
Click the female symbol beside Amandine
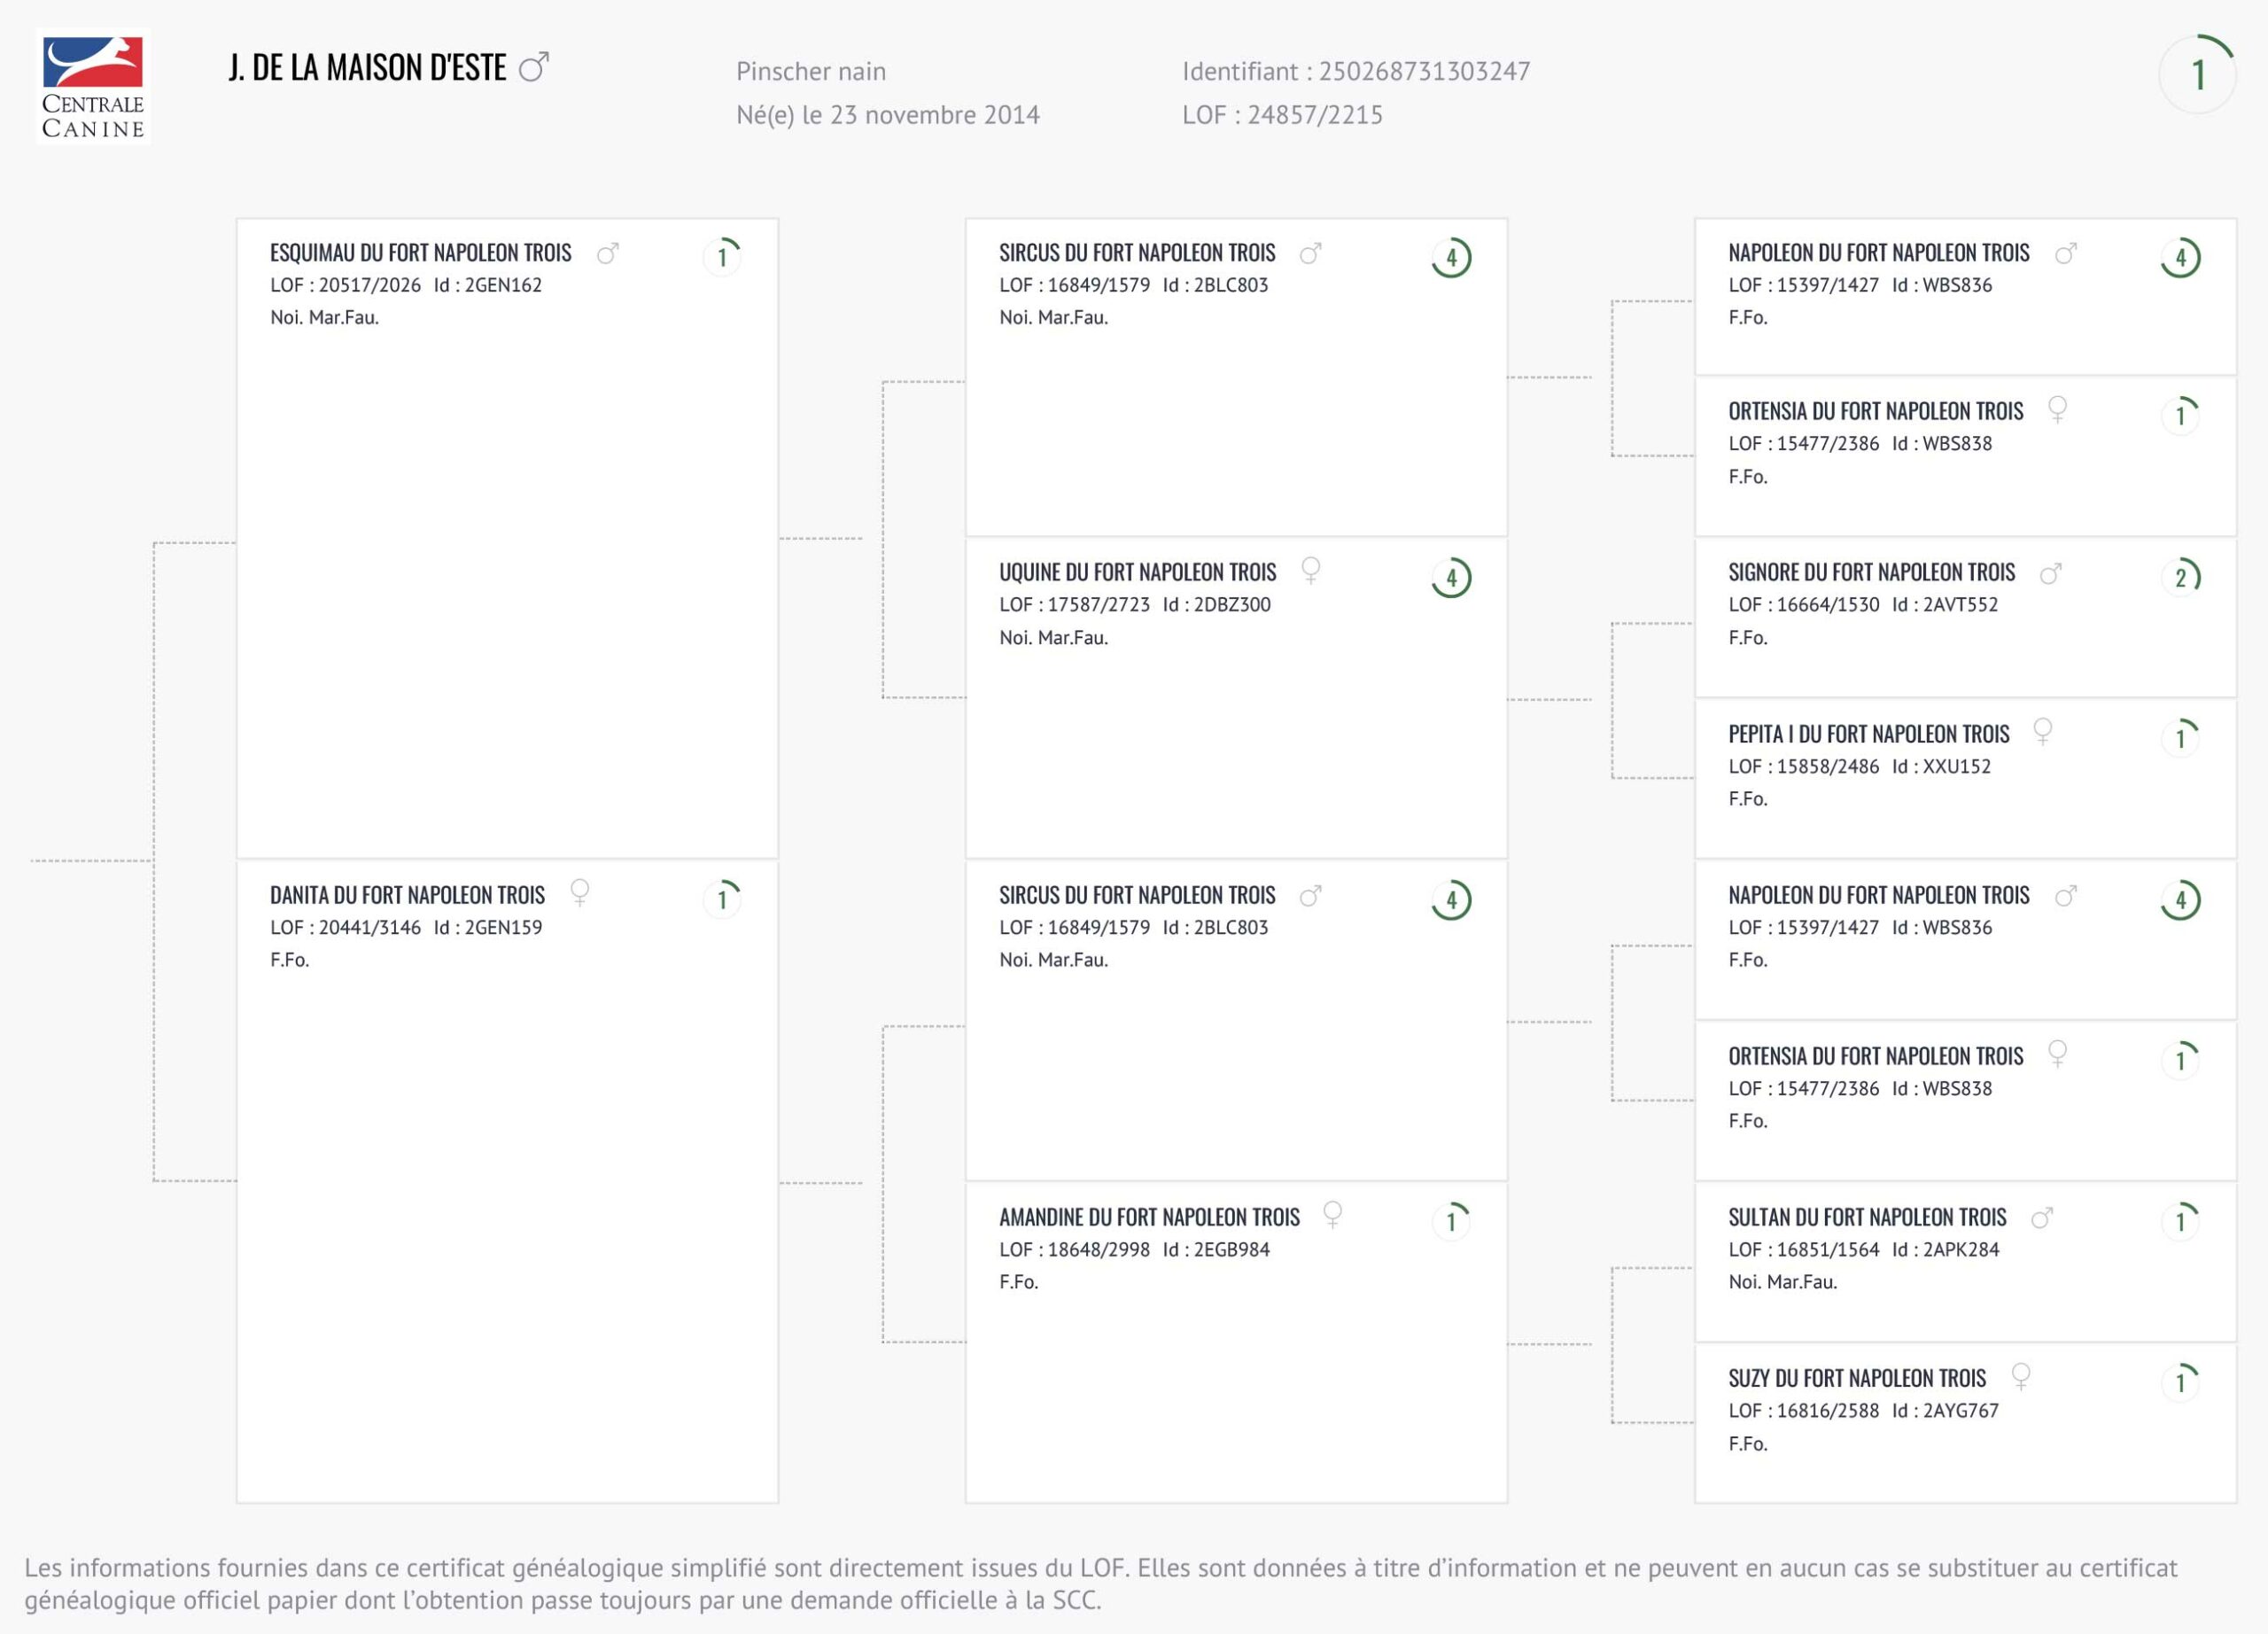[x=1332, y=1214]
